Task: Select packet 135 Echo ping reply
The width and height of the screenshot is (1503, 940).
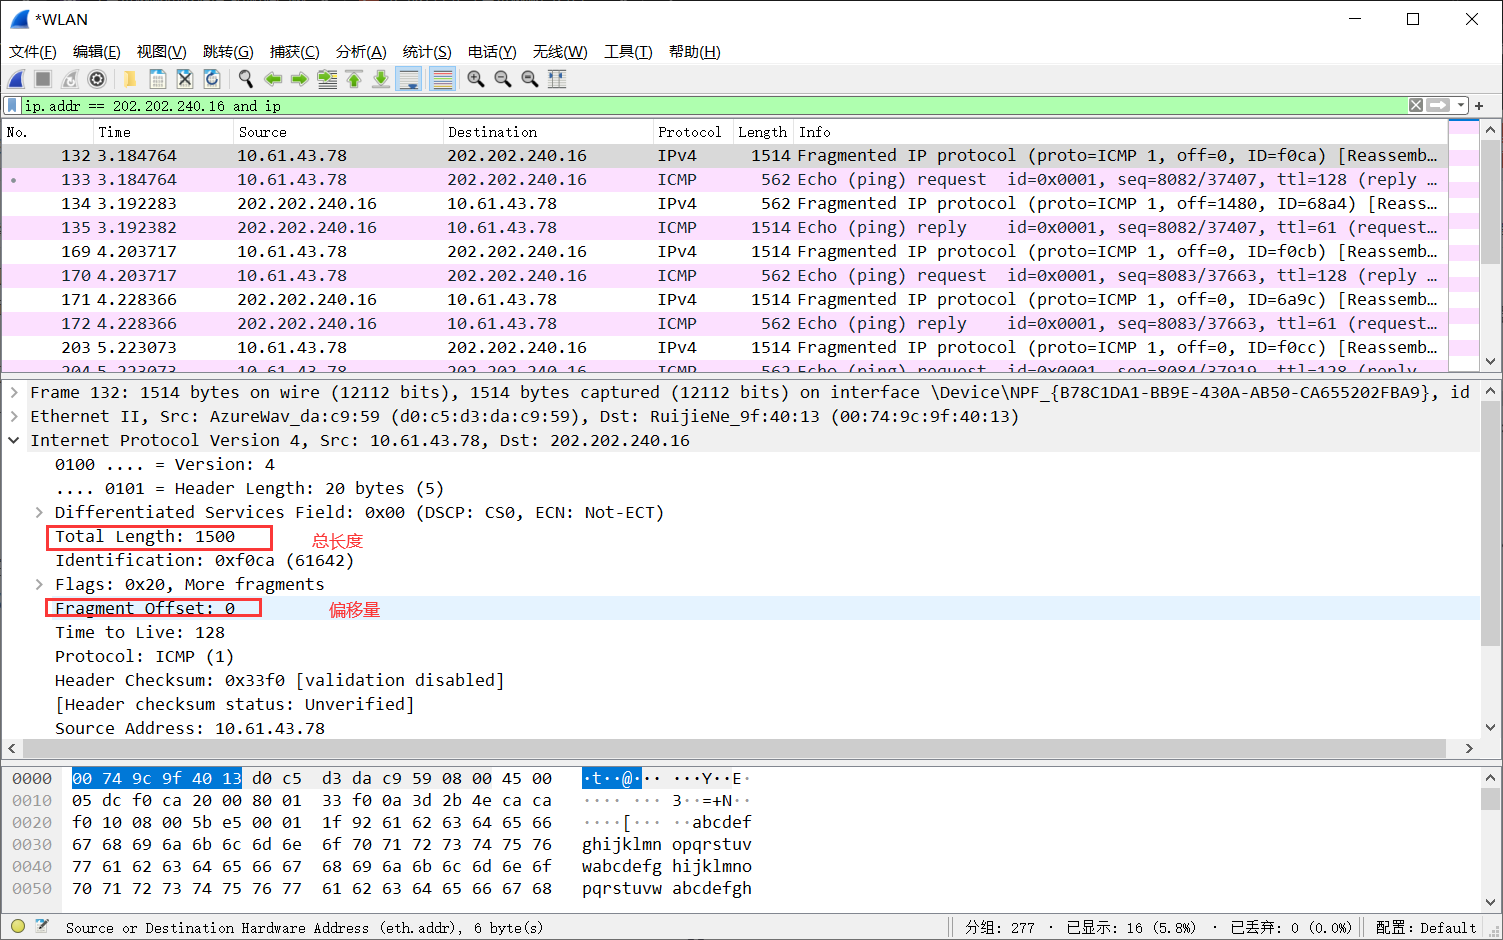Action: click(724, 228)
